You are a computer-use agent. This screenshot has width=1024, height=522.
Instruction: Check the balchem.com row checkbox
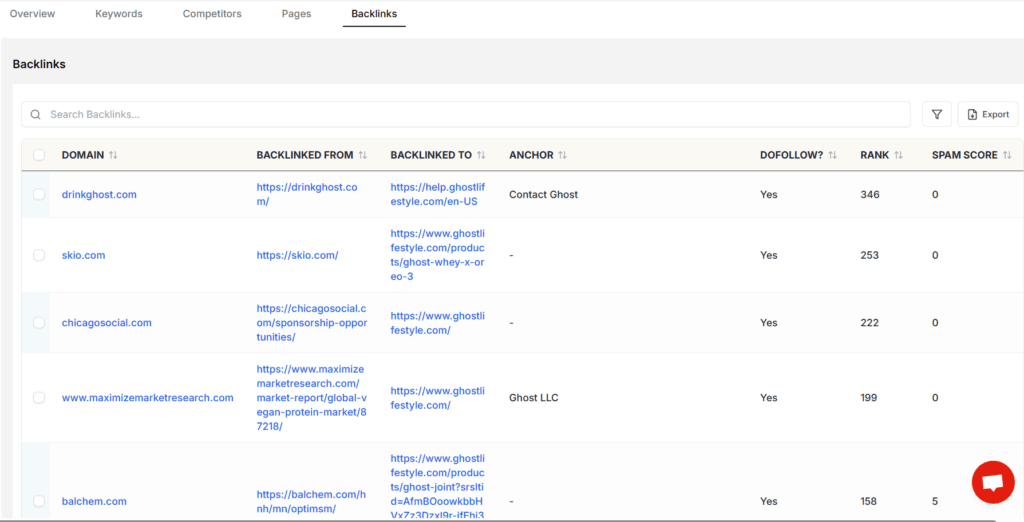[x=39, y=501]
